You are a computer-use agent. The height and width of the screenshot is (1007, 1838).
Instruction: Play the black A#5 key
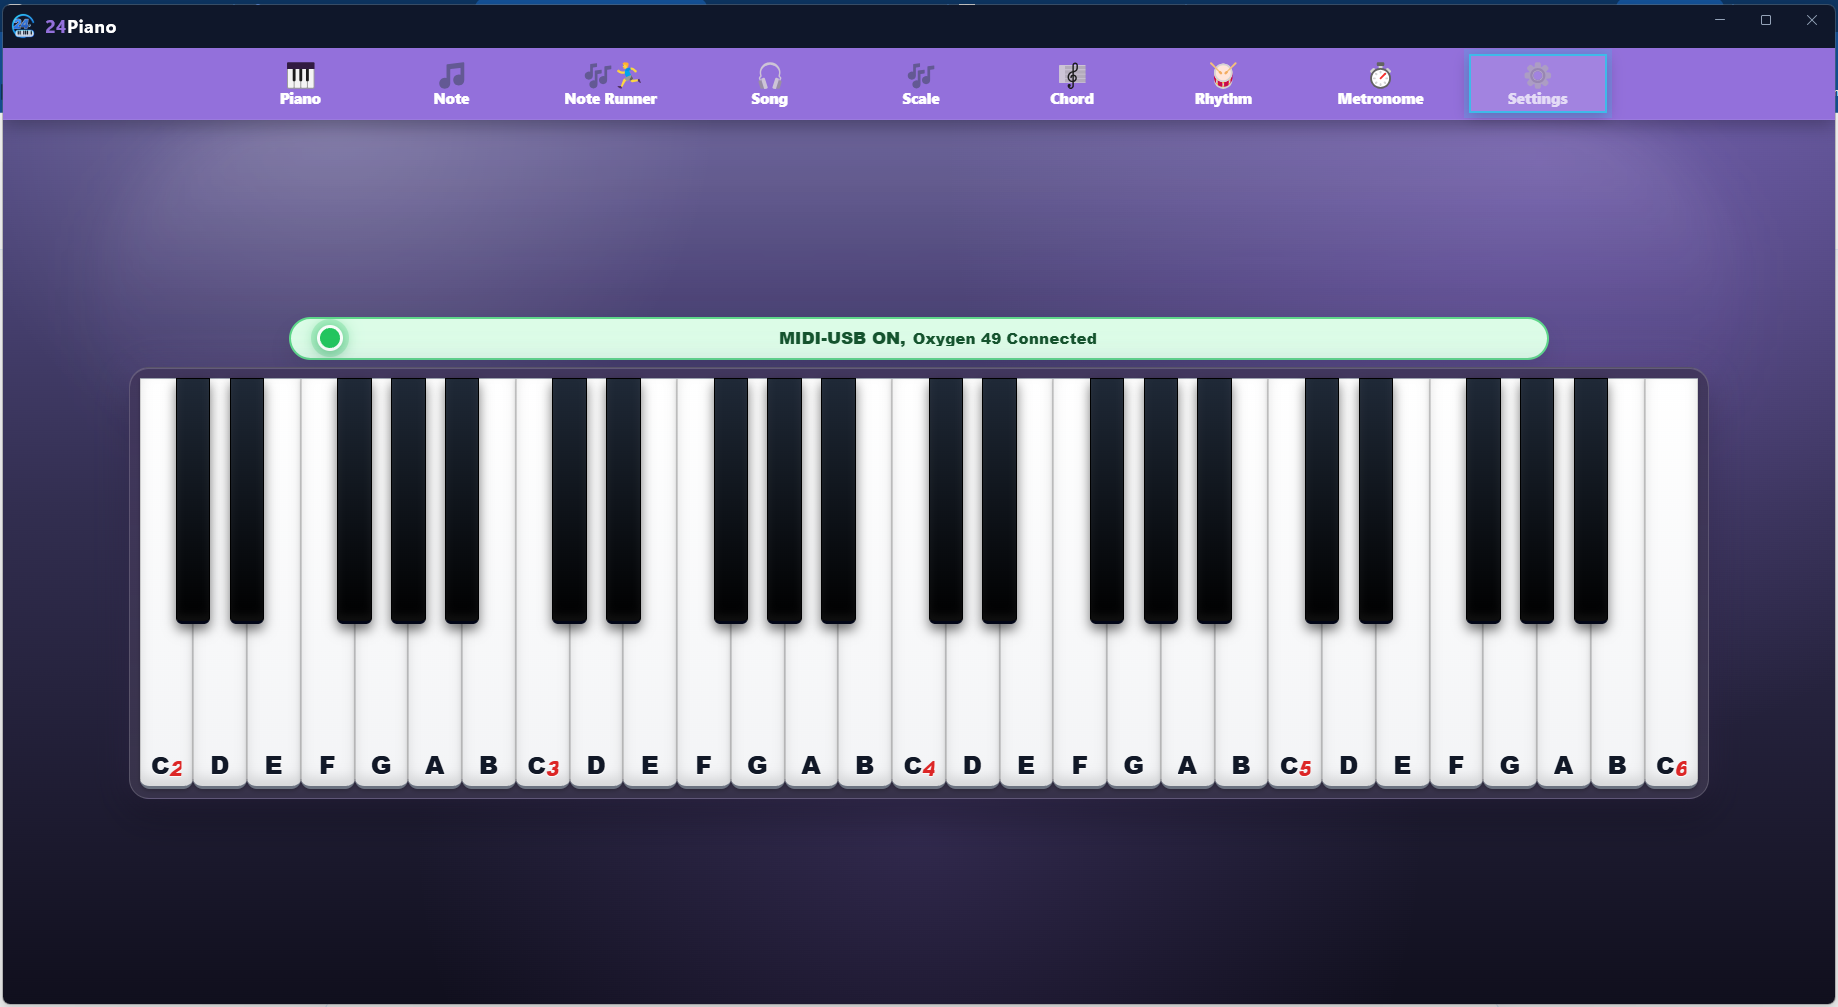(1591, 500)
